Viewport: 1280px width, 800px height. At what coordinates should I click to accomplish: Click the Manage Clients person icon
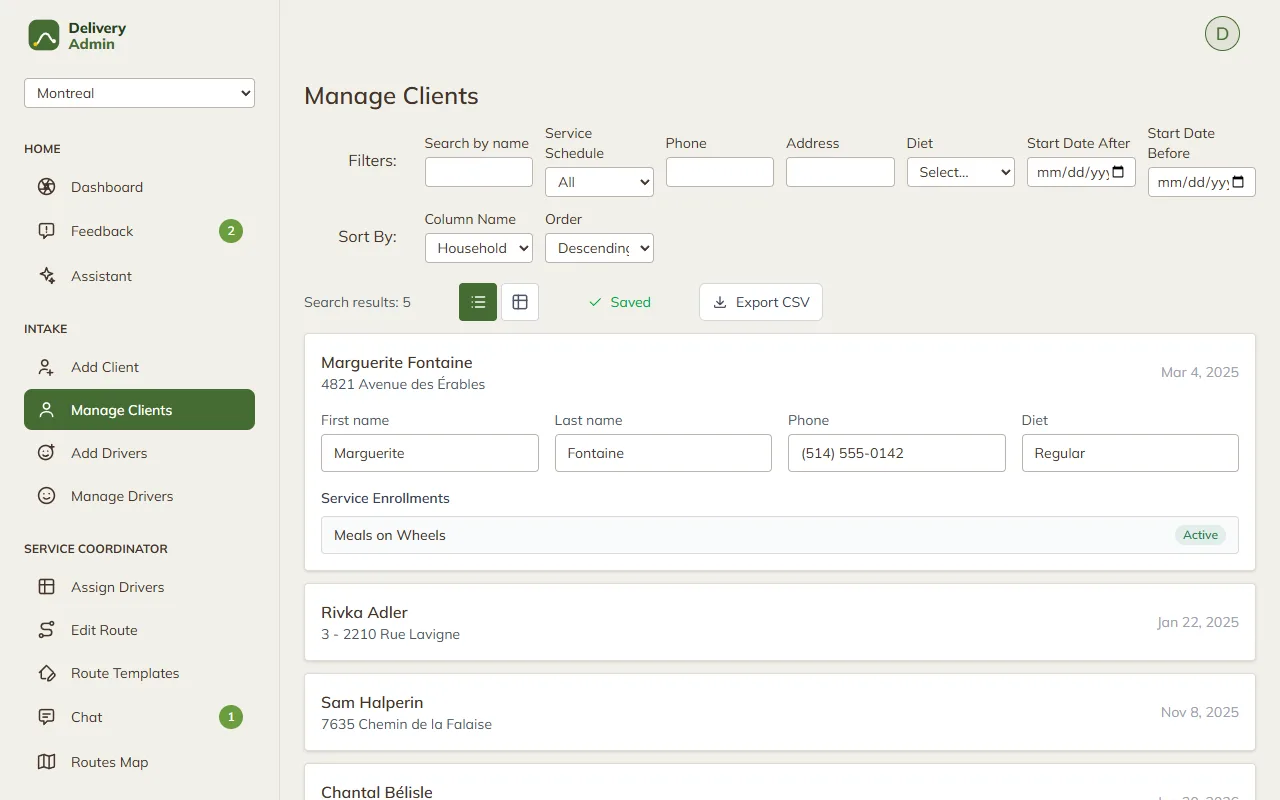pos(46,410)
